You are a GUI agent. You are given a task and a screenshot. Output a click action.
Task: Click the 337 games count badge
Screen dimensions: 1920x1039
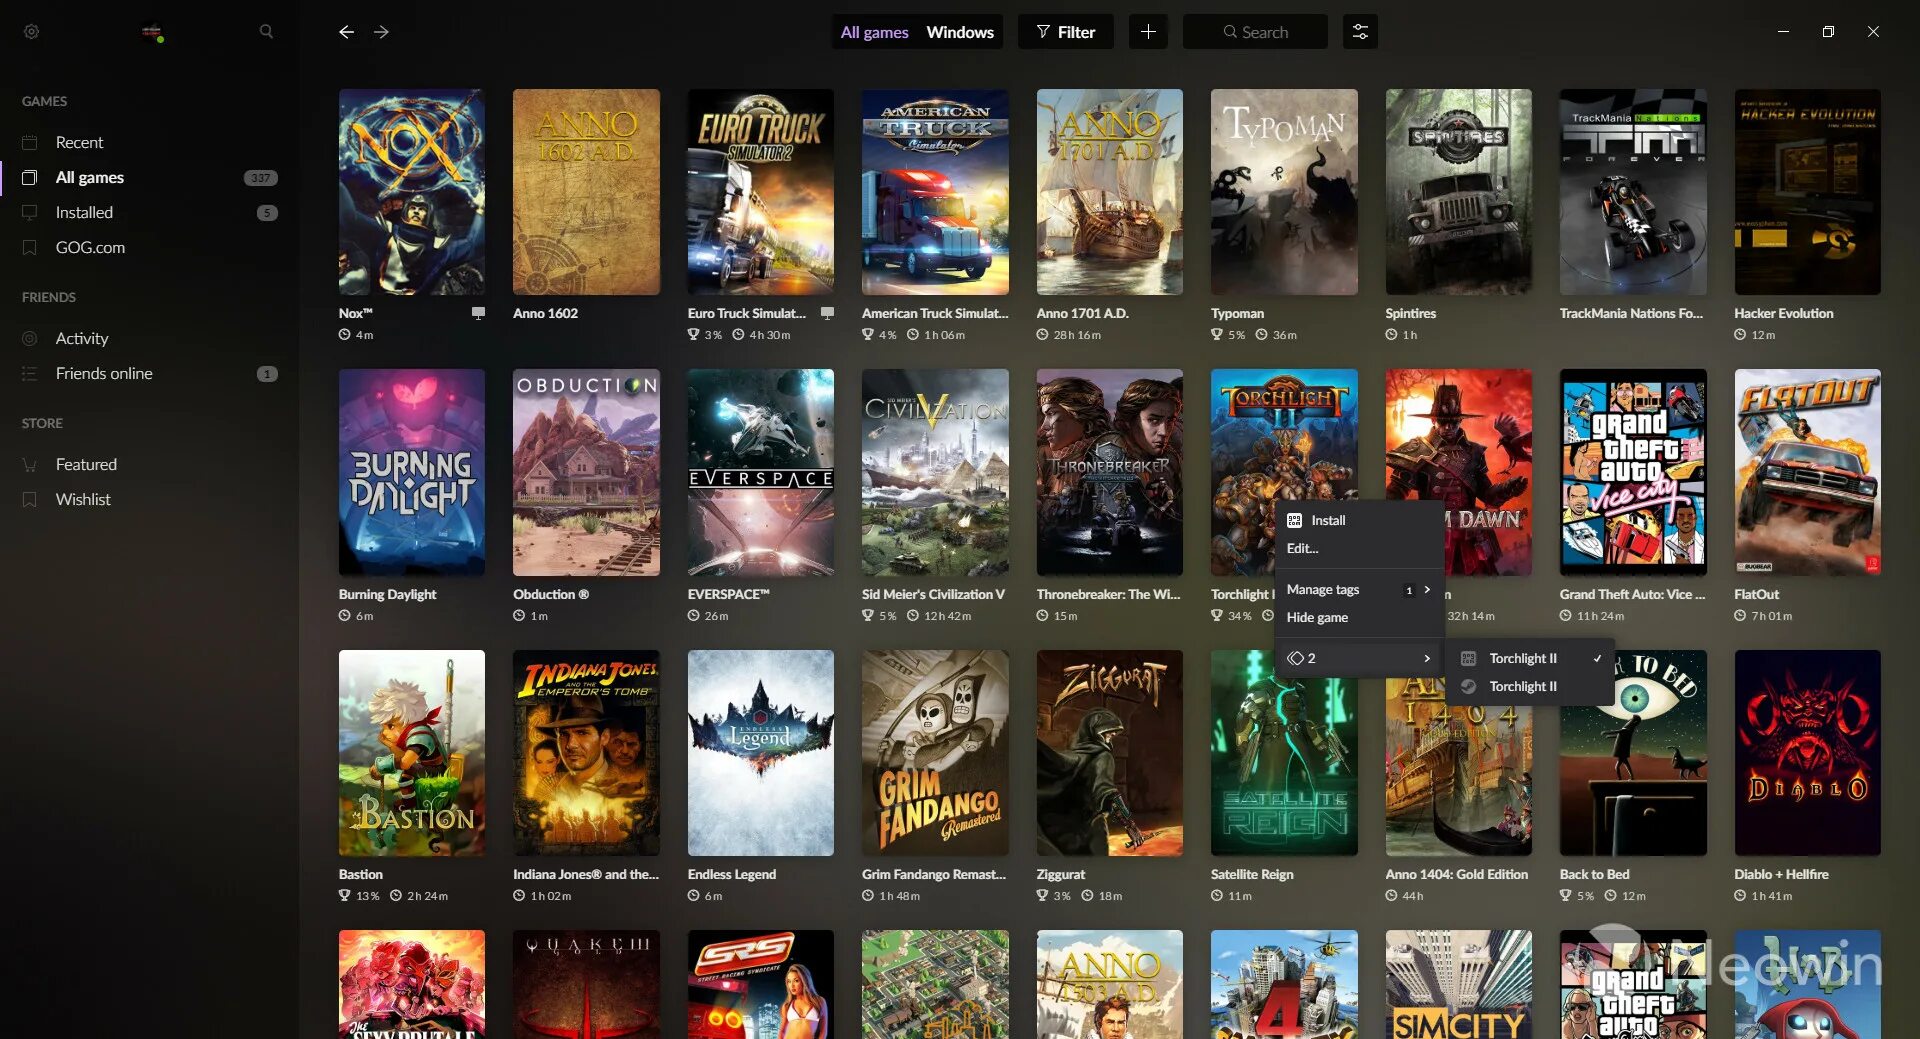click(261, 178)
